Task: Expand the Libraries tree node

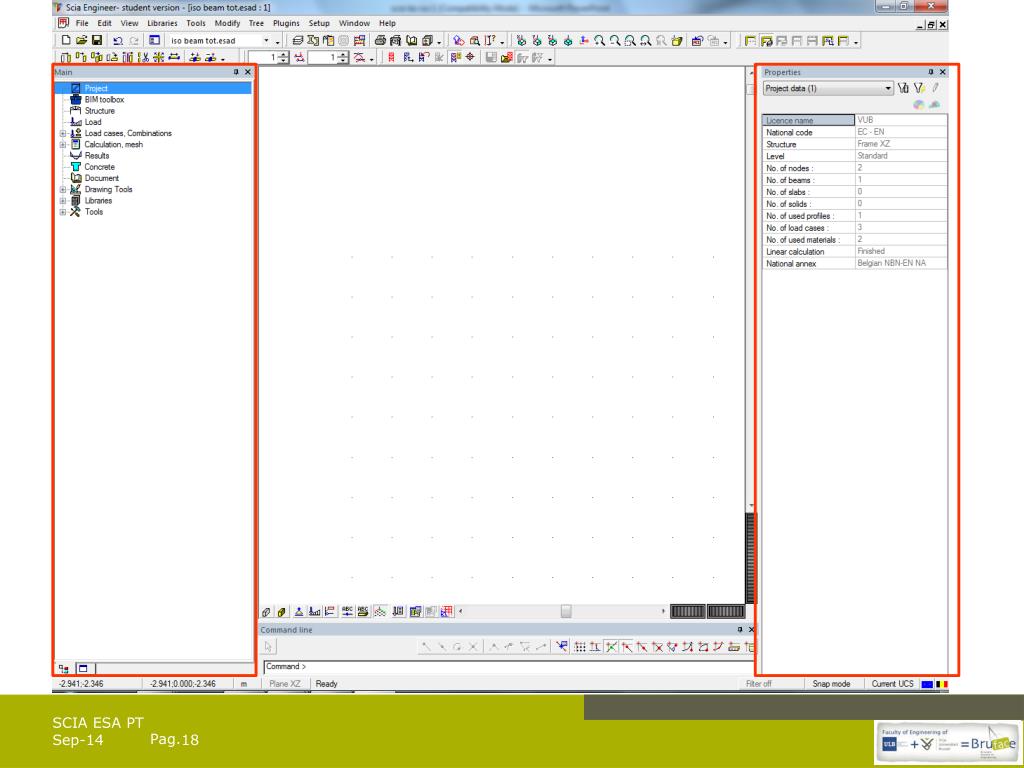Action: (63, 200)
